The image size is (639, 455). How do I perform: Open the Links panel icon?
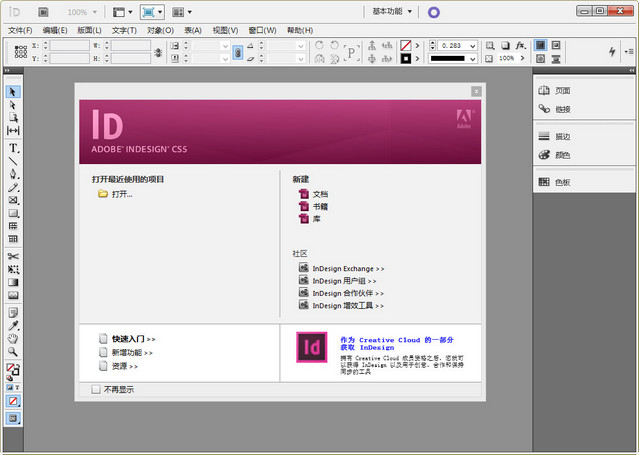(x=560, y=108)
